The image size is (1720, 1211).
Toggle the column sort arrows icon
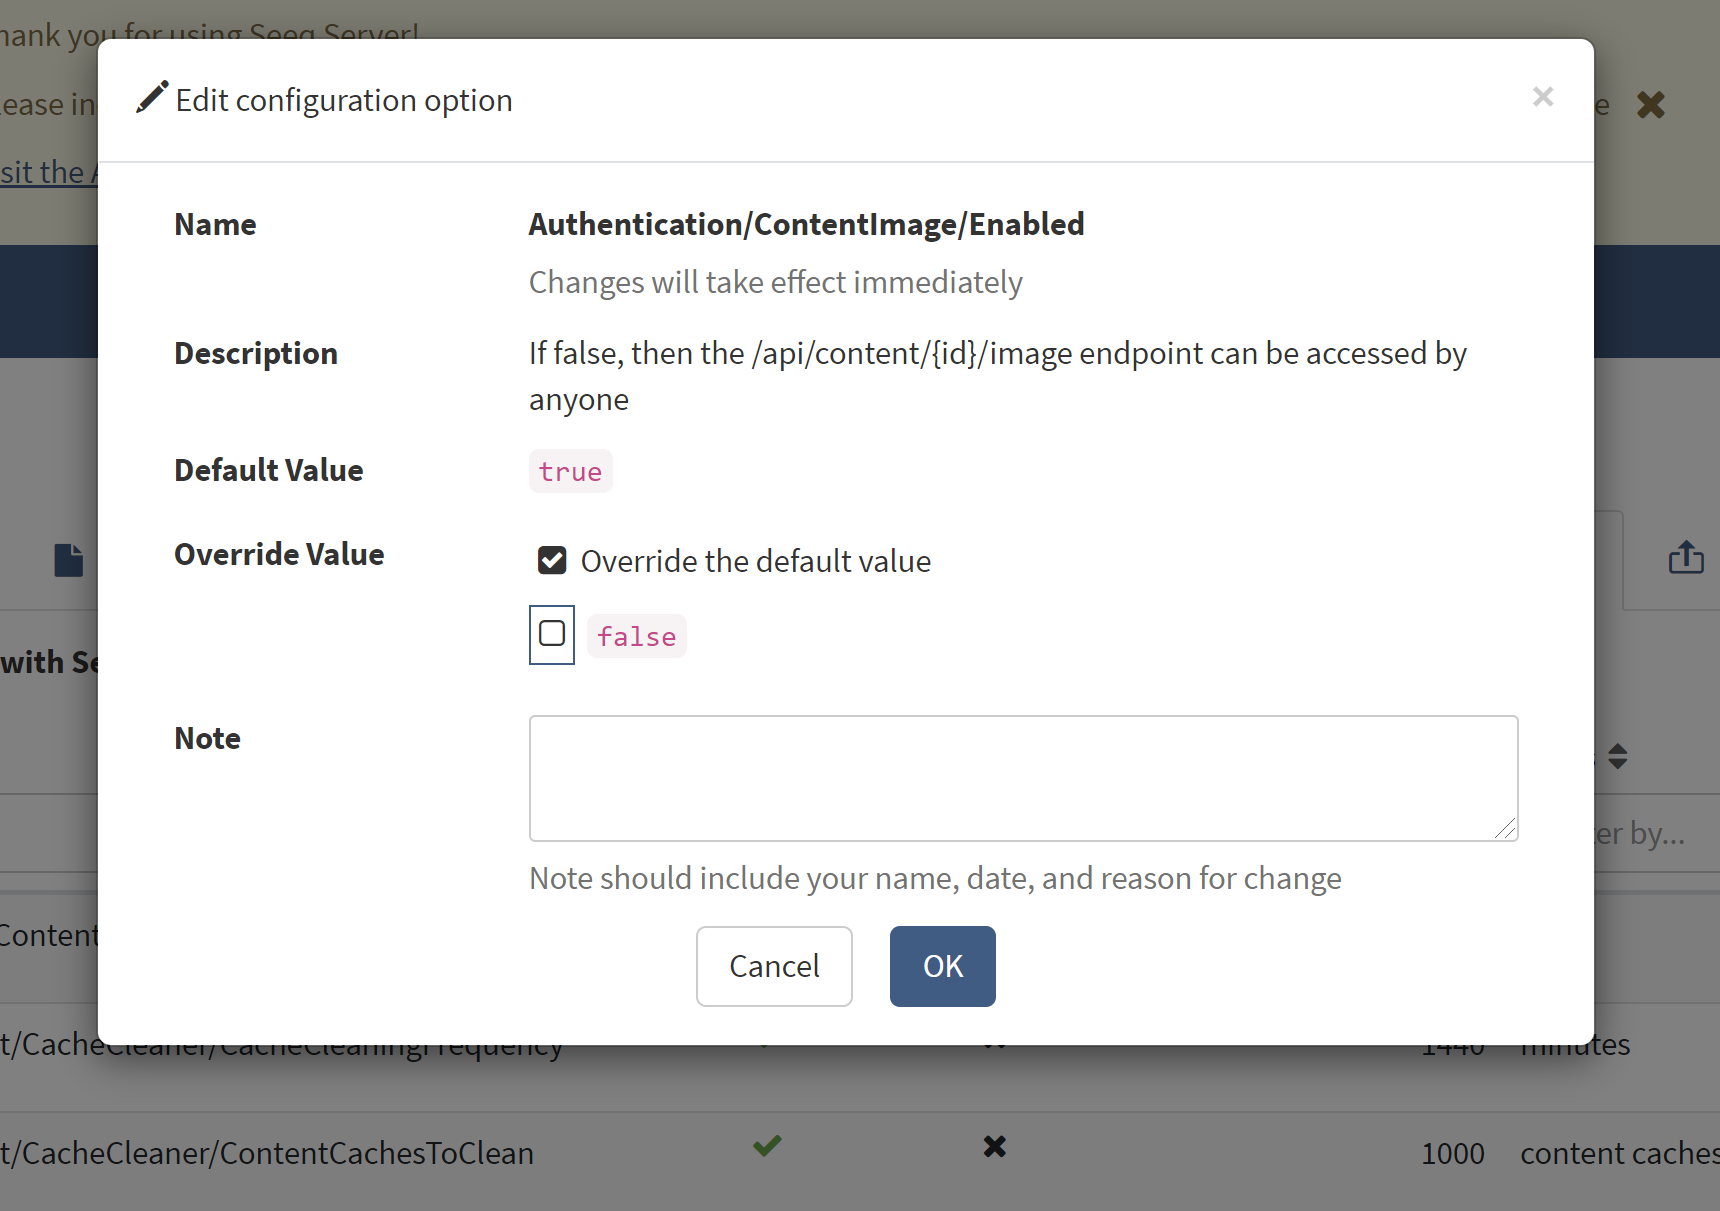1618,756
